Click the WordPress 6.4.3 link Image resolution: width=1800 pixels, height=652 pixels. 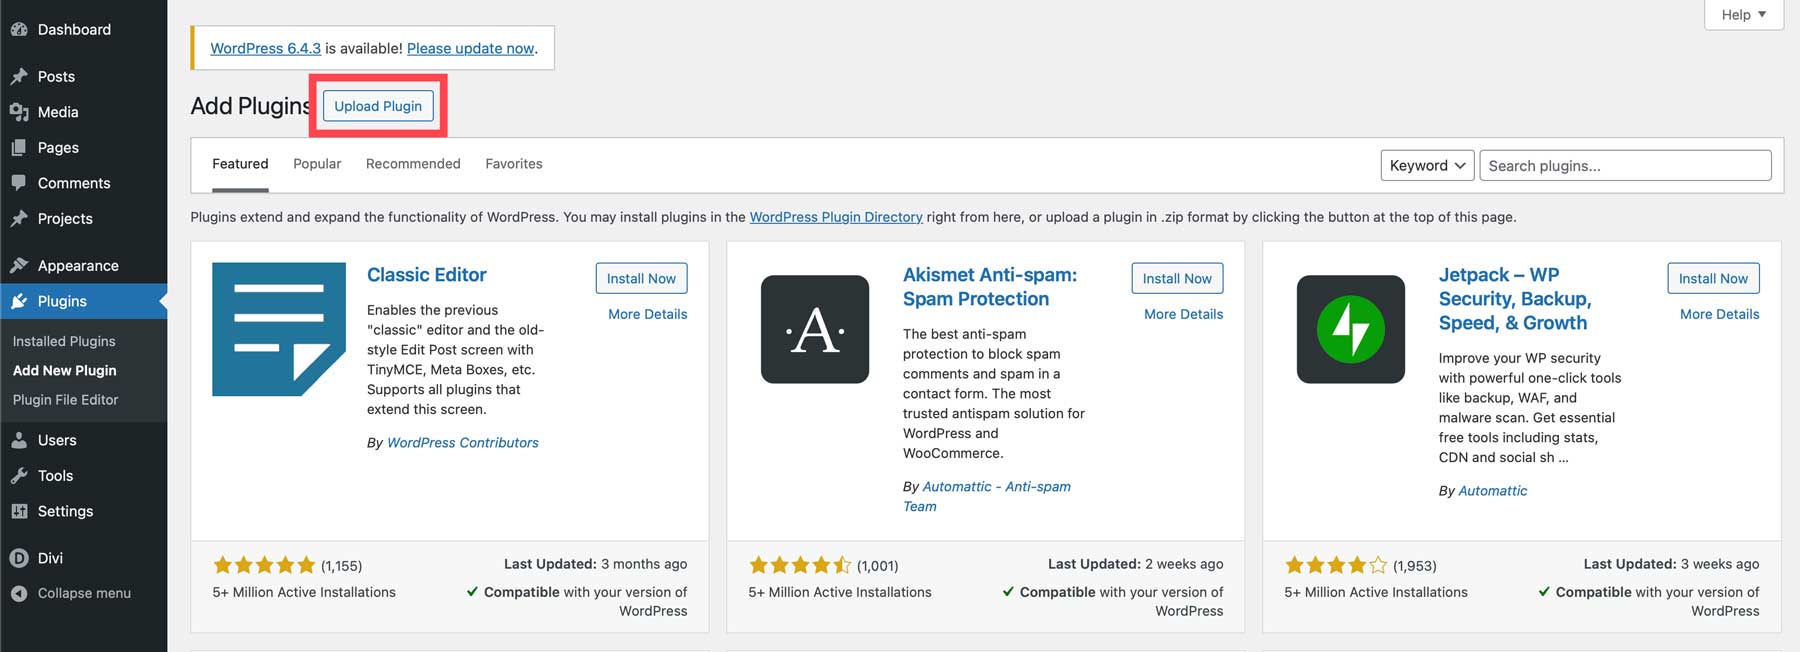coord(265,48)
